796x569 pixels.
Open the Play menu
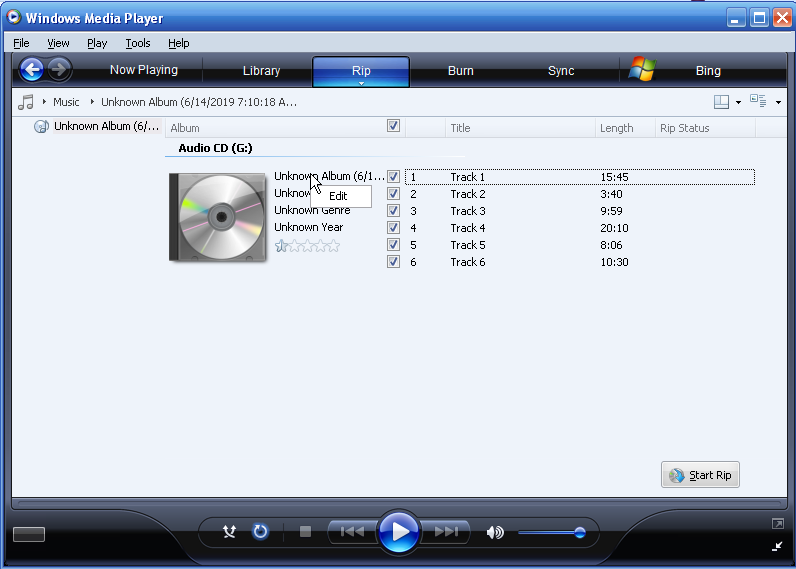(x=97, y=43)
